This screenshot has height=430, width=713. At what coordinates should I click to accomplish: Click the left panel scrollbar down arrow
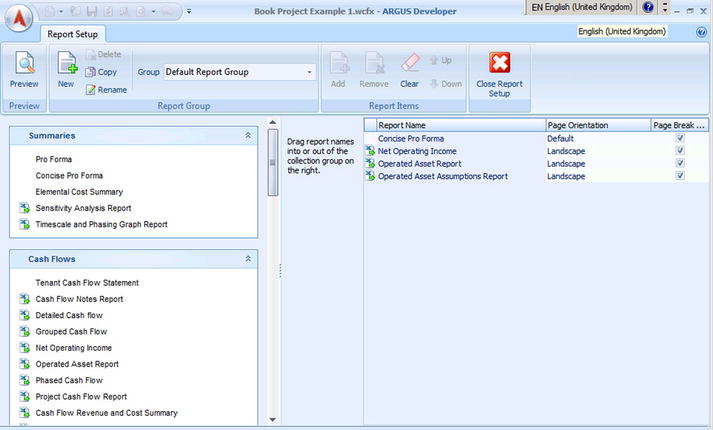pos(272,420)
